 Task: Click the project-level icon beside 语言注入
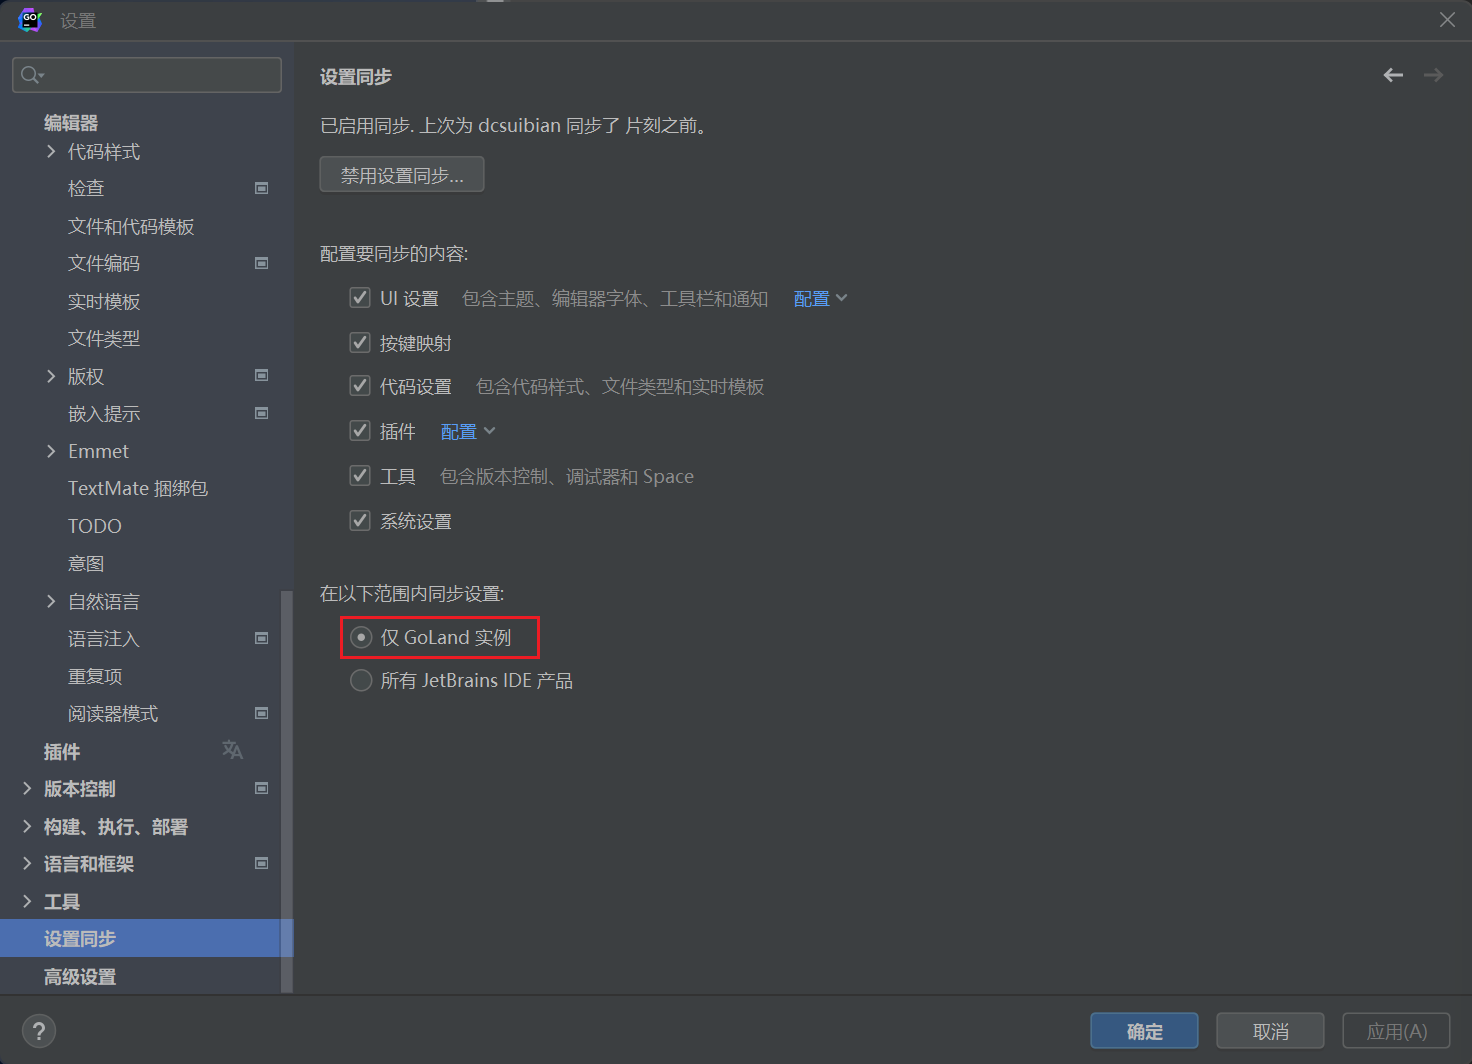pos(262,638)
